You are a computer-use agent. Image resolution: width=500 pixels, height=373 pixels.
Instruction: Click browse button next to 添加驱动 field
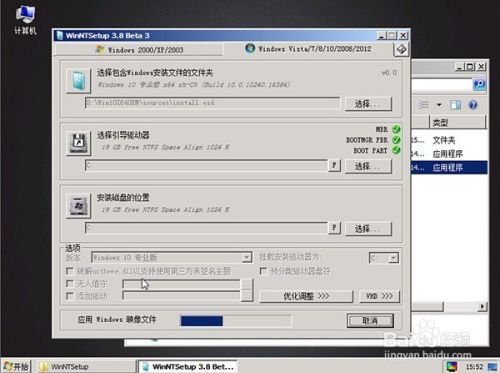(x=247, y=296)
